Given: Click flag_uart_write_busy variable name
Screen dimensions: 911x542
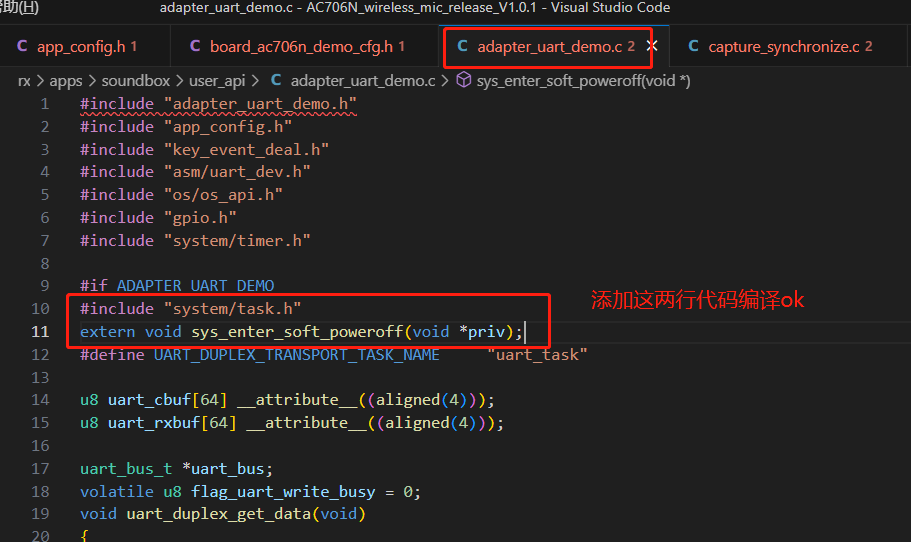Looking at the screenshot, I should 283,492.
